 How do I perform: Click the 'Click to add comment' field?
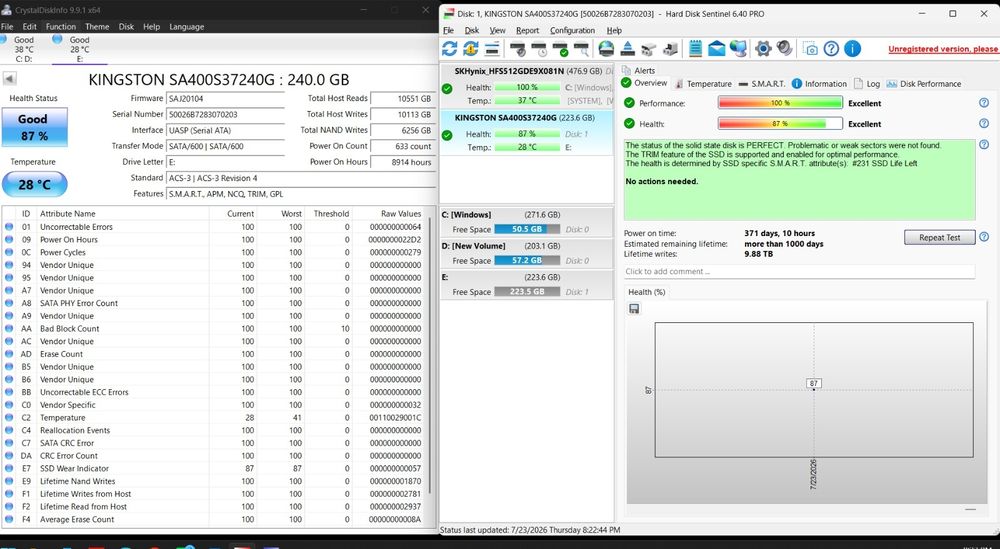click(x=799, y=271)
